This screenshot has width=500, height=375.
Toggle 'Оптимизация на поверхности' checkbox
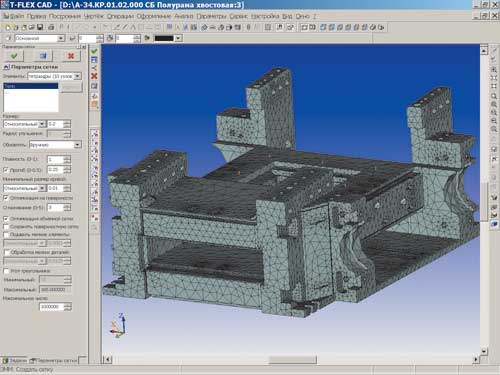coord(6,198)
